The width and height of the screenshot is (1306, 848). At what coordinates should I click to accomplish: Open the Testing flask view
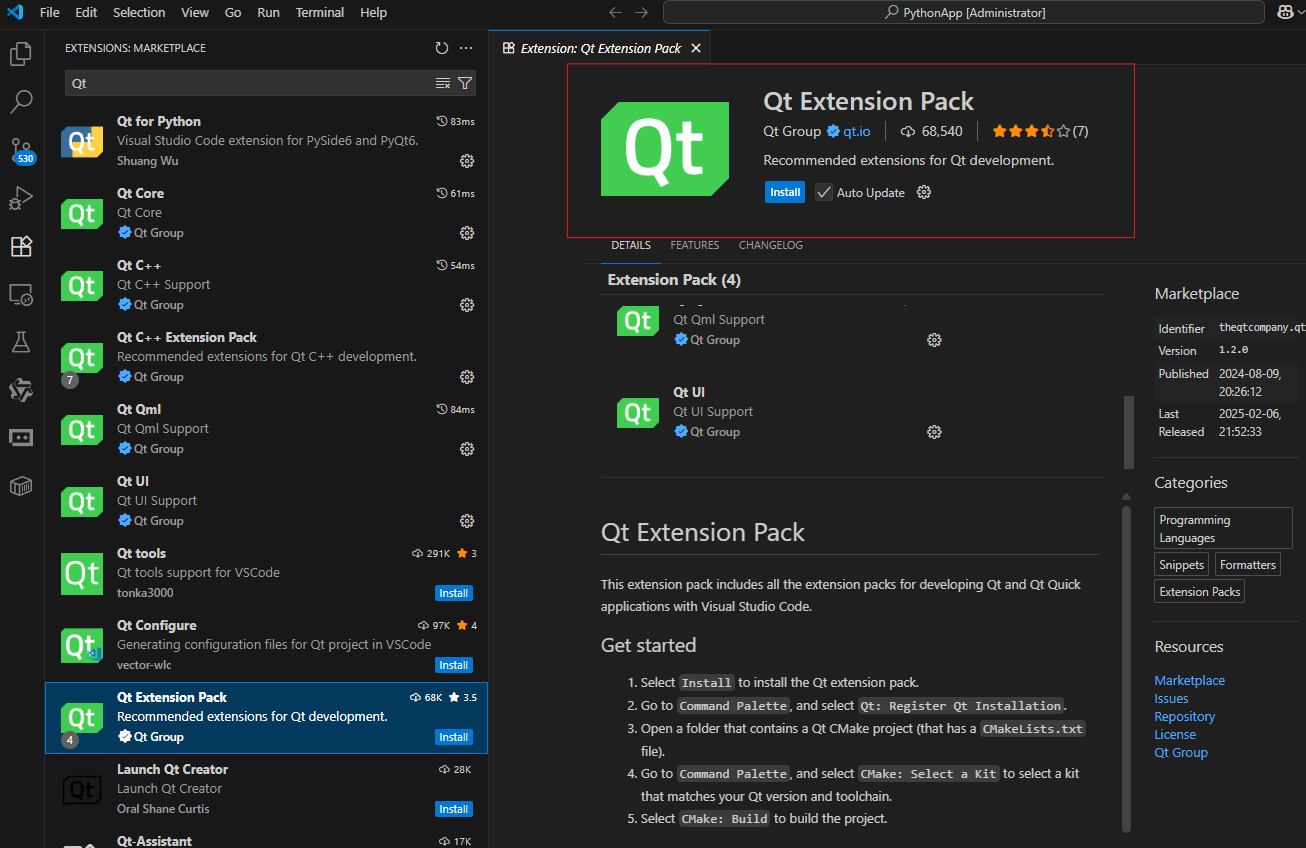point(21,342)
